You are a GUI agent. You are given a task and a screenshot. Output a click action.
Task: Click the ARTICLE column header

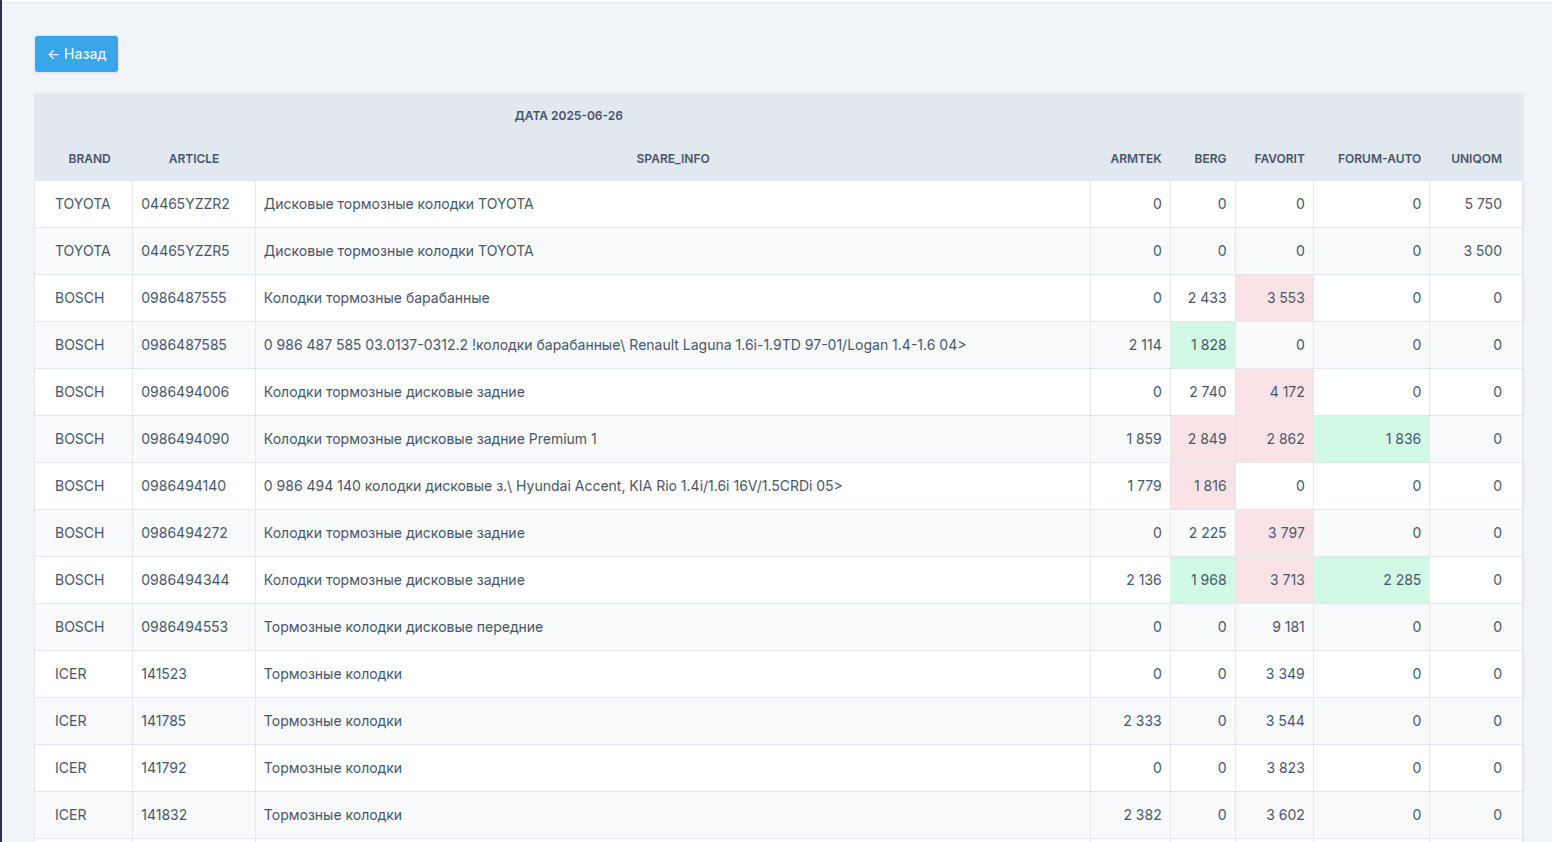click(x=193, y=159)
